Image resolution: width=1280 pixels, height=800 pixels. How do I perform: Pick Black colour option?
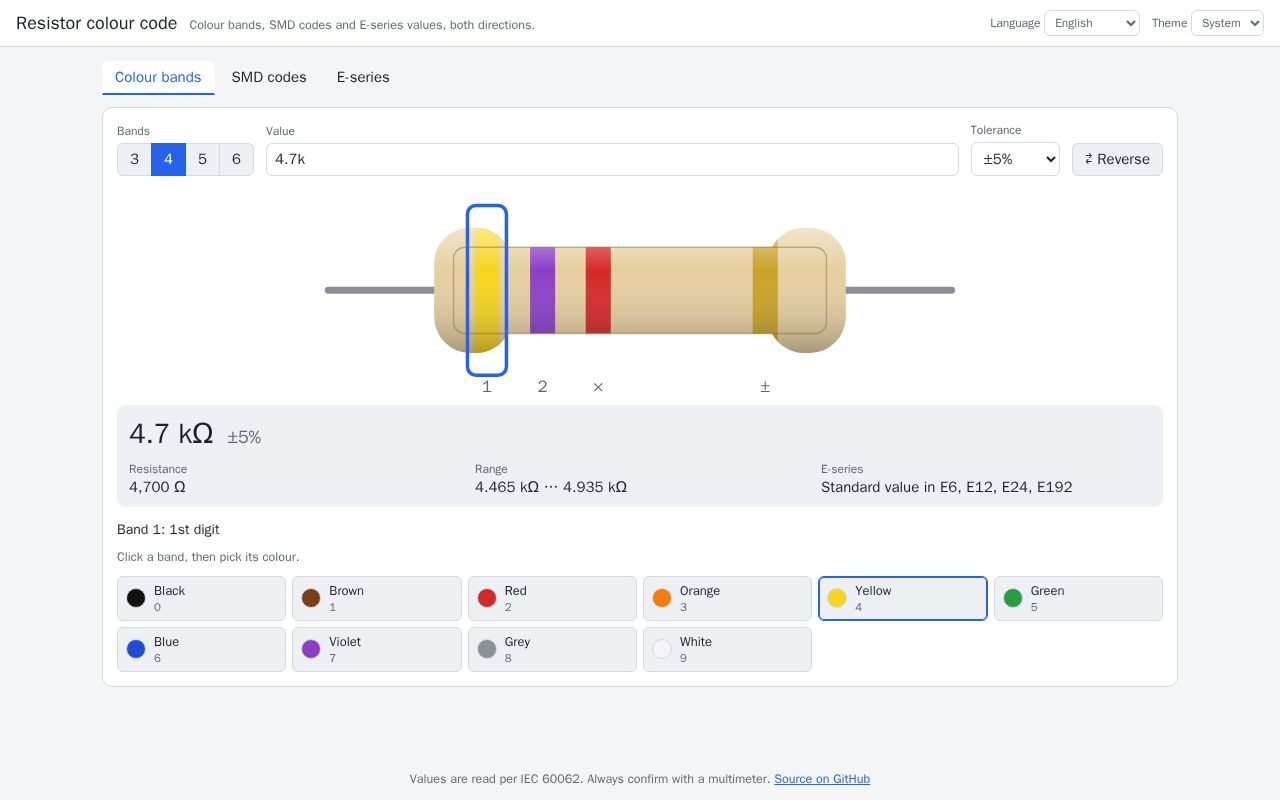[x=201, y=598]
